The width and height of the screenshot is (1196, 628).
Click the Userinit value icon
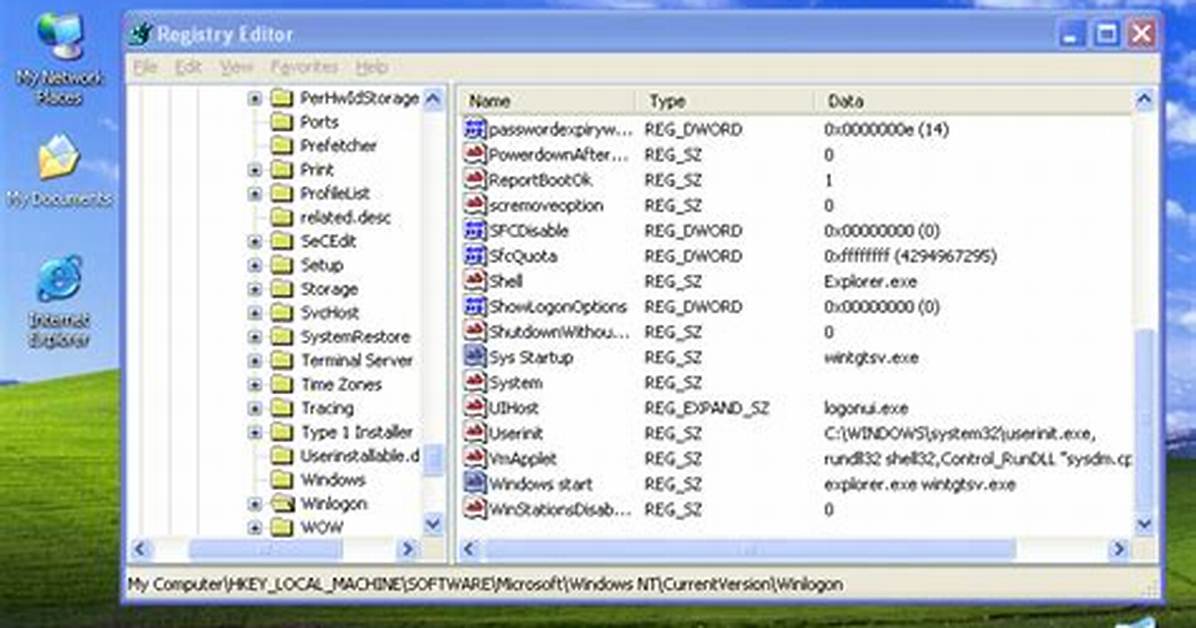tap(474, 433)
